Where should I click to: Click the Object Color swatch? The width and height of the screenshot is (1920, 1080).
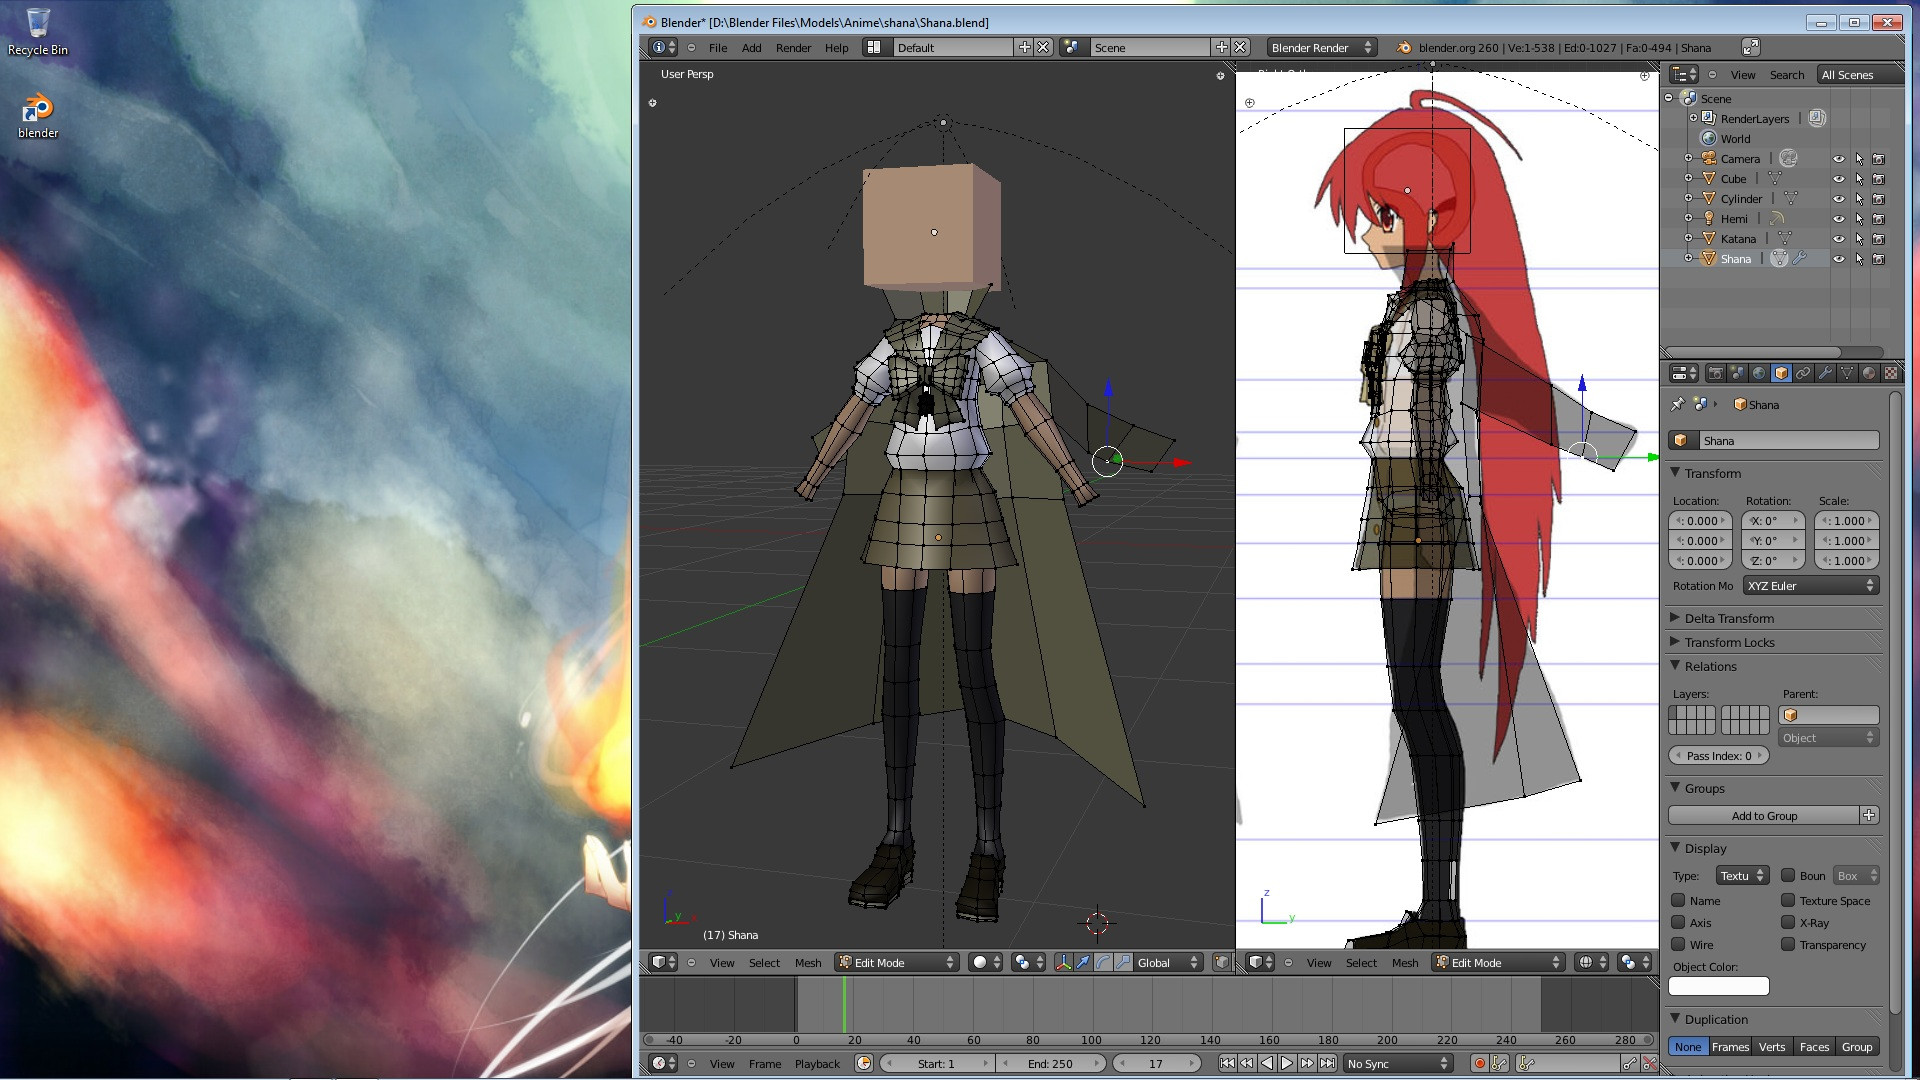coord(1719,986)
